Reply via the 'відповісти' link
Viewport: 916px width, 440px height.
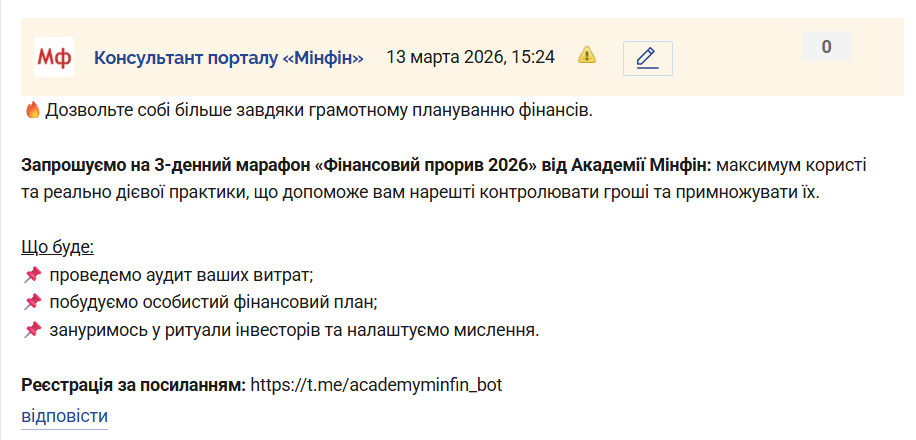pyautogui.click(x=64, y=416)
